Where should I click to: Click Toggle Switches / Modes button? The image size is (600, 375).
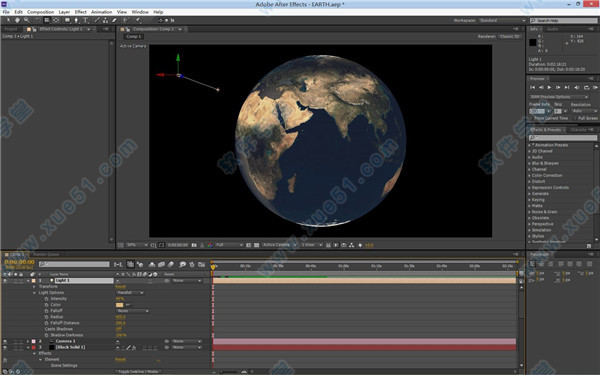[x=139, y=372]
